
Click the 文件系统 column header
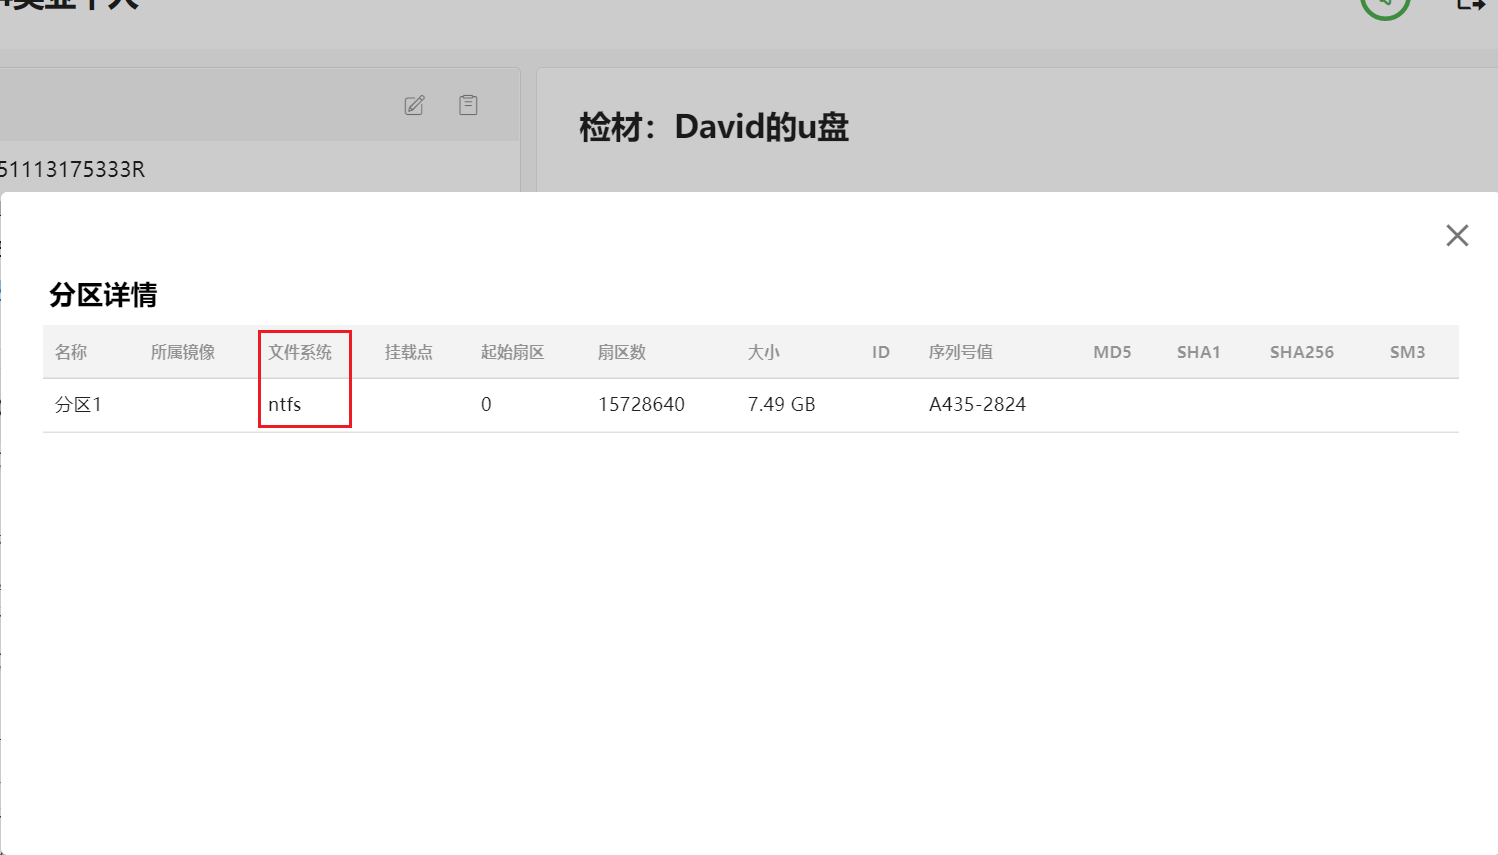pos(300,352)
